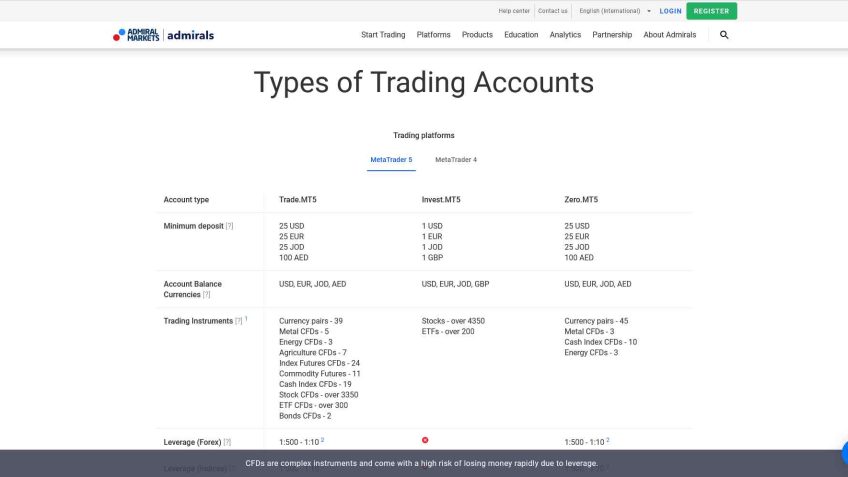This screenshot has height=477, width=848.
Task: Open the Education menu item
Action: click(521, 35)
